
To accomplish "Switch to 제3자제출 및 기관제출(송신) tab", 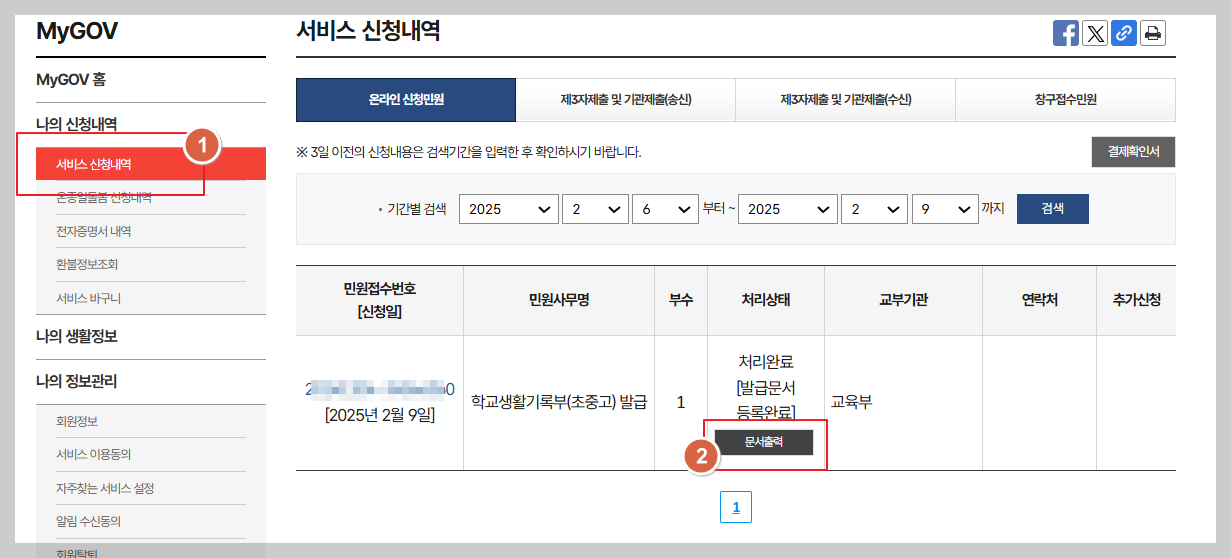I will coord(626,100).
